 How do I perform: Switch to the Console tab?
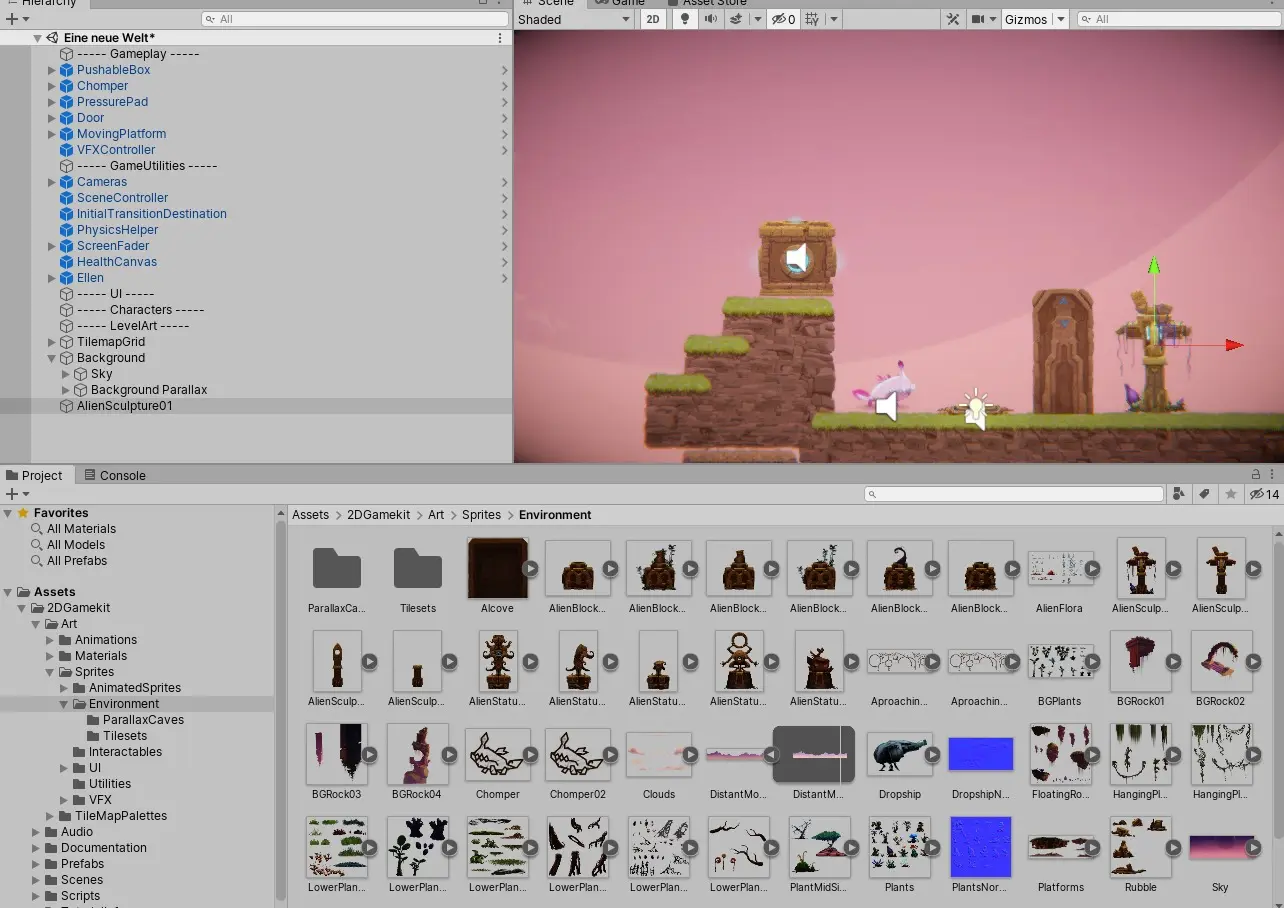[114, 475]
